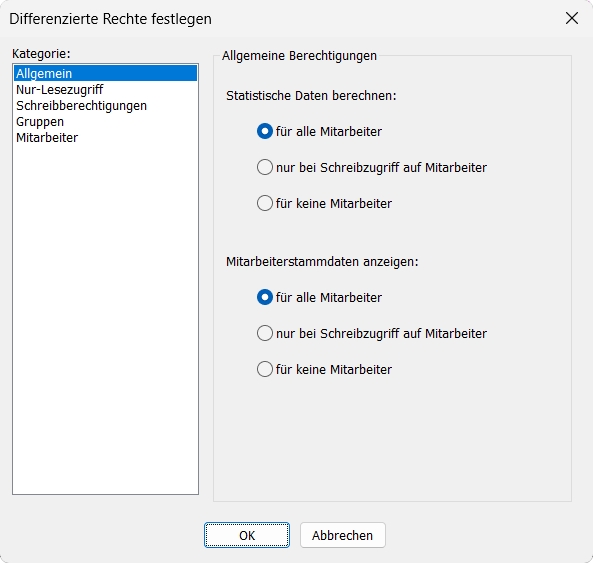Confirm the dialog with OK
The height and width of the screenshot is (563, 593).
coord(247,535)
